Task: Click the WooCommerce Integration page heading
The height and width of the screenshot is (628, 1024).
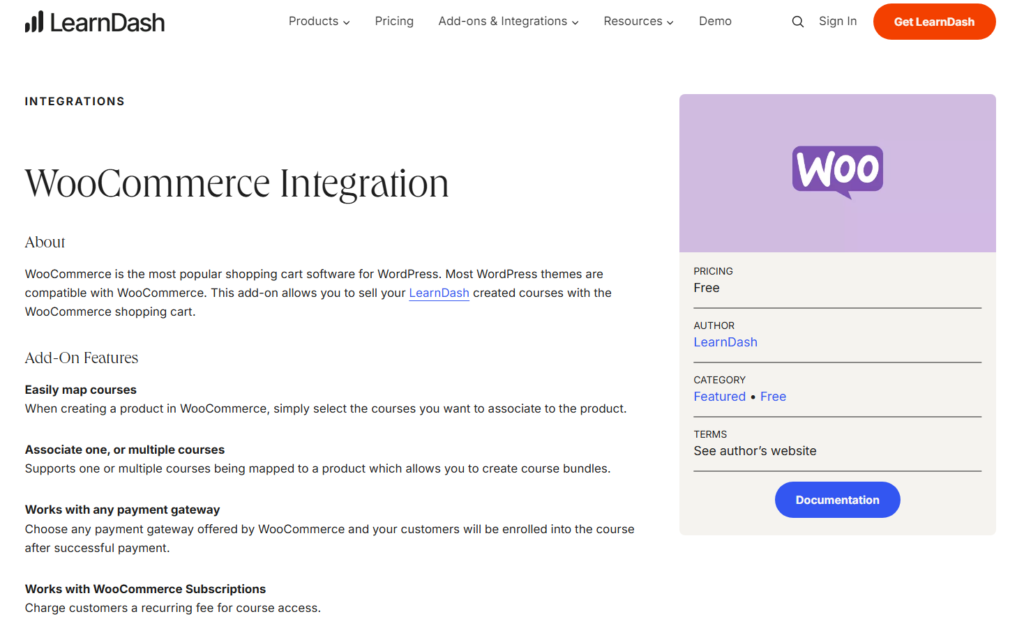Action: coord(236,183)
